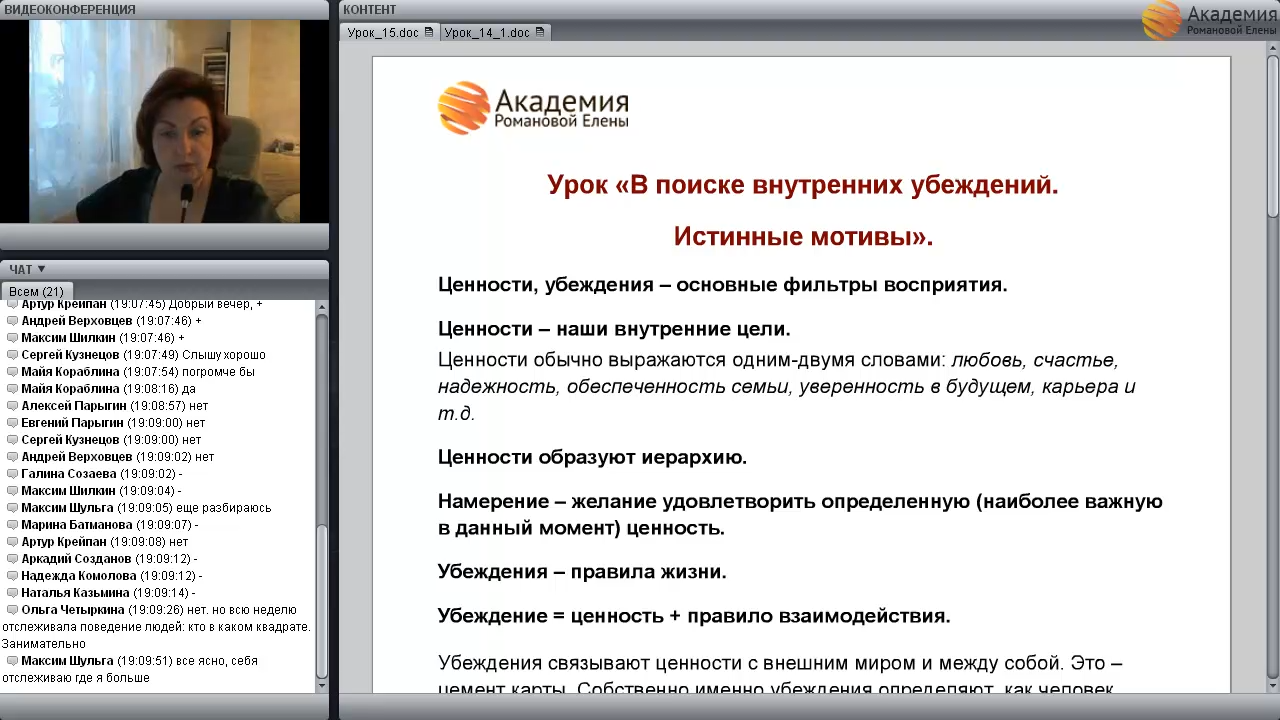
Task: Select the Всем (21) chat tab
Action: click(36, 291)
